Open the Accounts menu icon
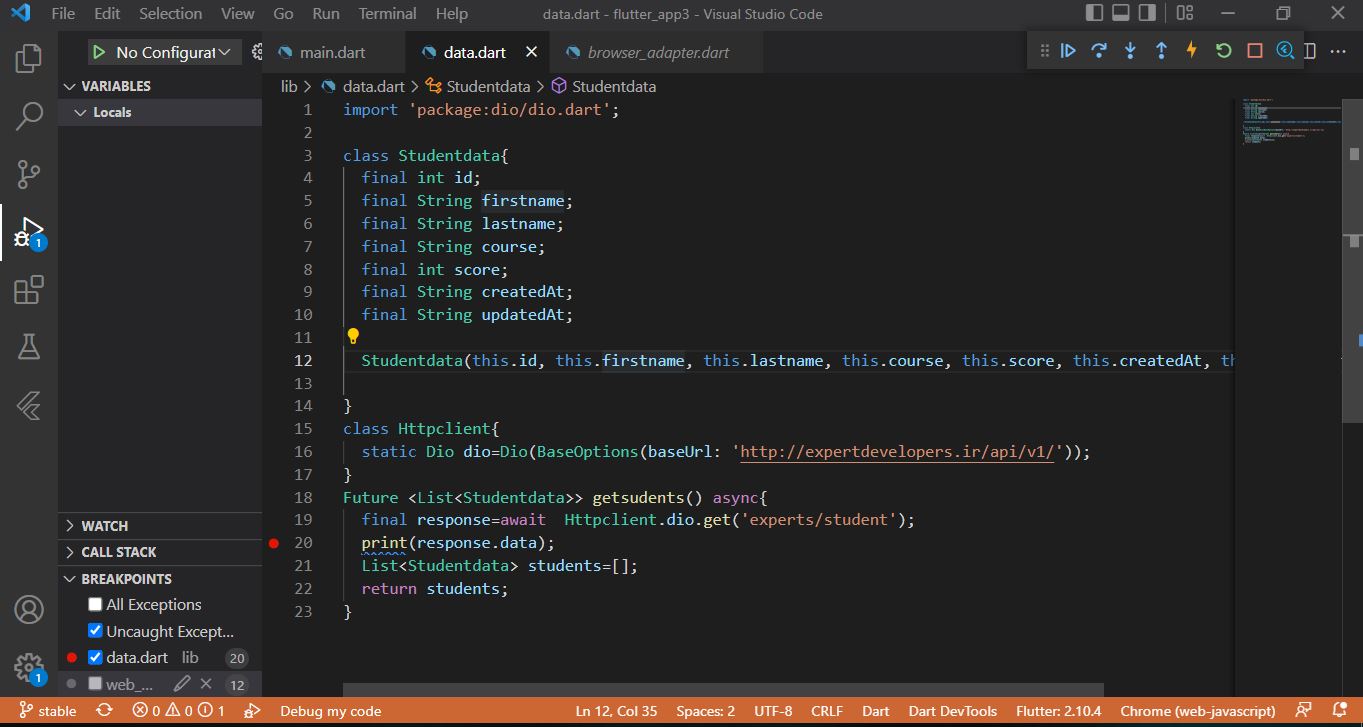The image size is (1363, 727). coord(29,609)
